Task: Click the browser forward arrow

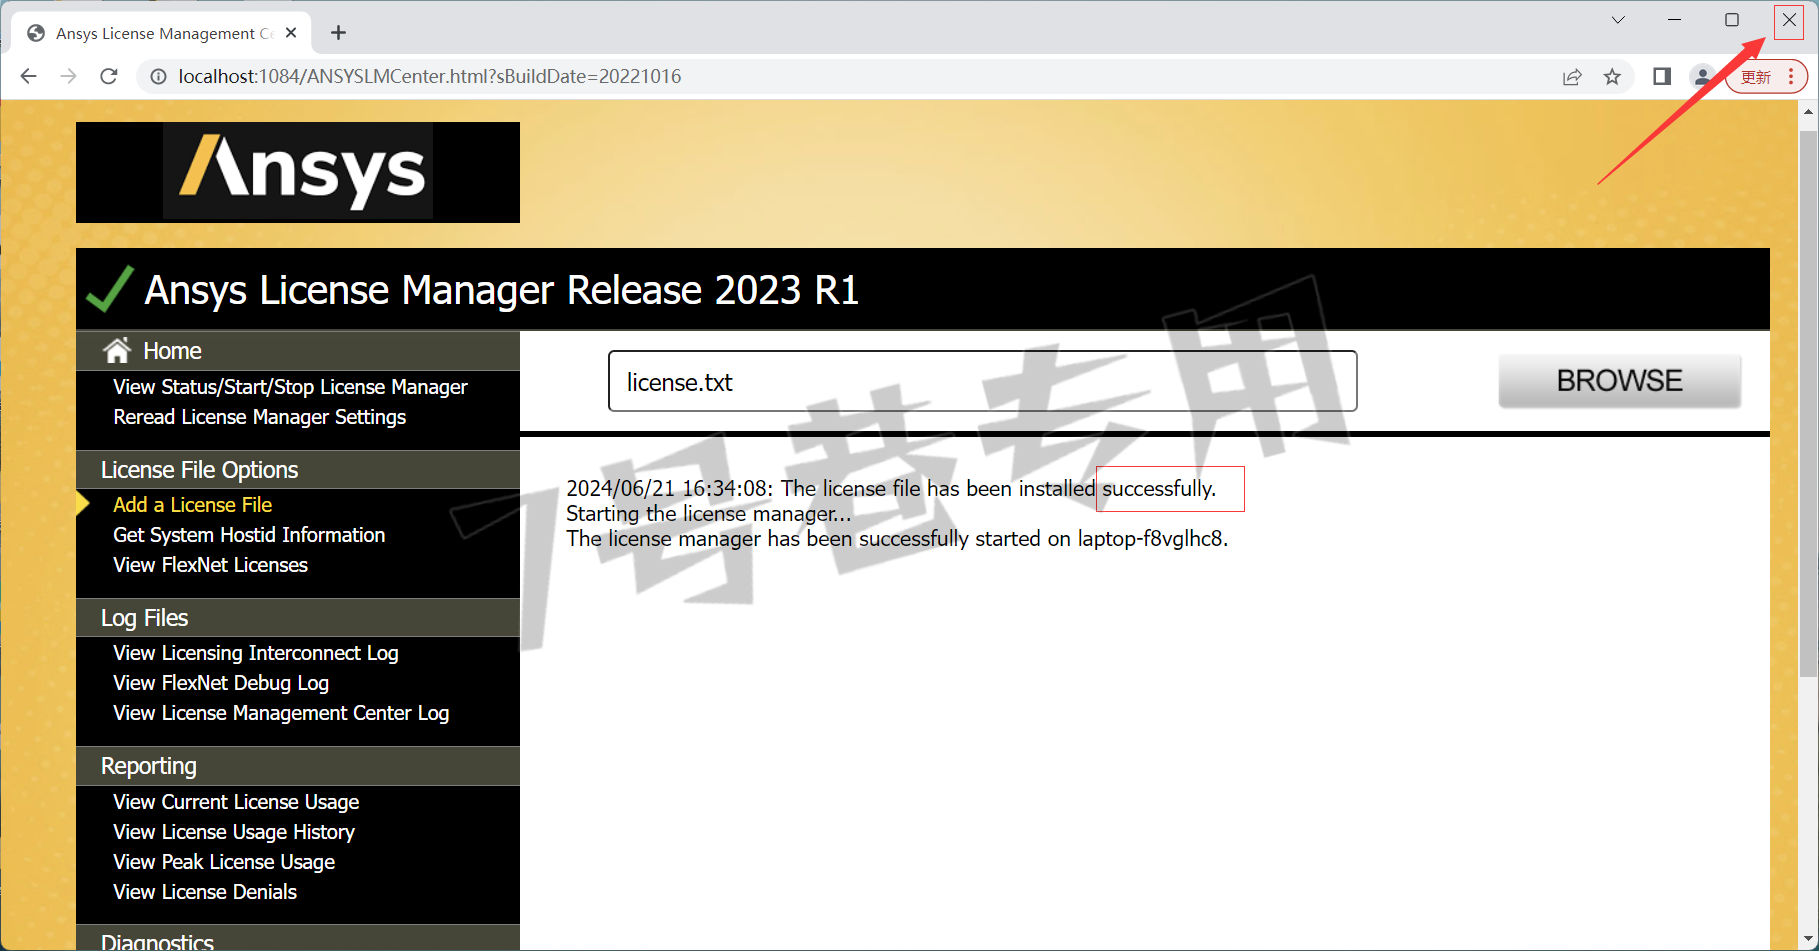Action: point(68,77)
